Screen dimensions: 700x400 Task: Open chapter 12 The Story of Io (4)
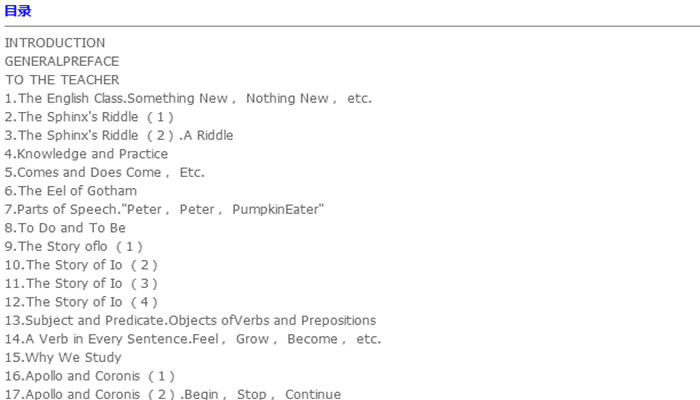pyautogui.click(x=82, y=302)
